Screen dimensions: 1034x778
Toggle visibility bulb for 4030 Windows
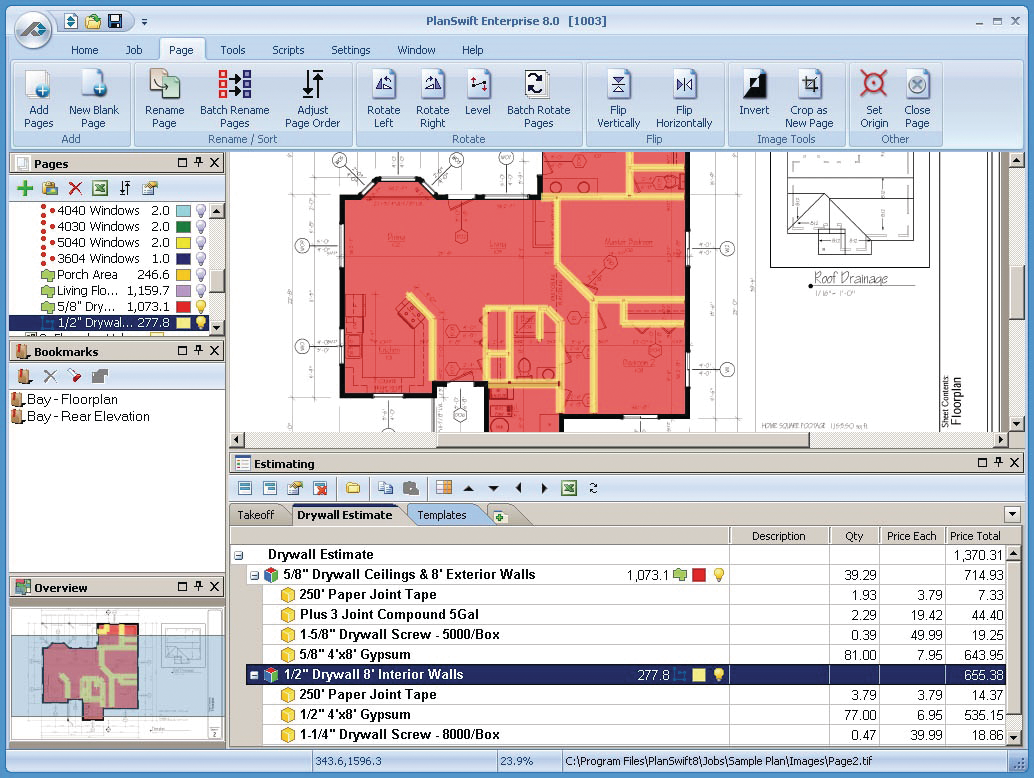tap(201, 227)
